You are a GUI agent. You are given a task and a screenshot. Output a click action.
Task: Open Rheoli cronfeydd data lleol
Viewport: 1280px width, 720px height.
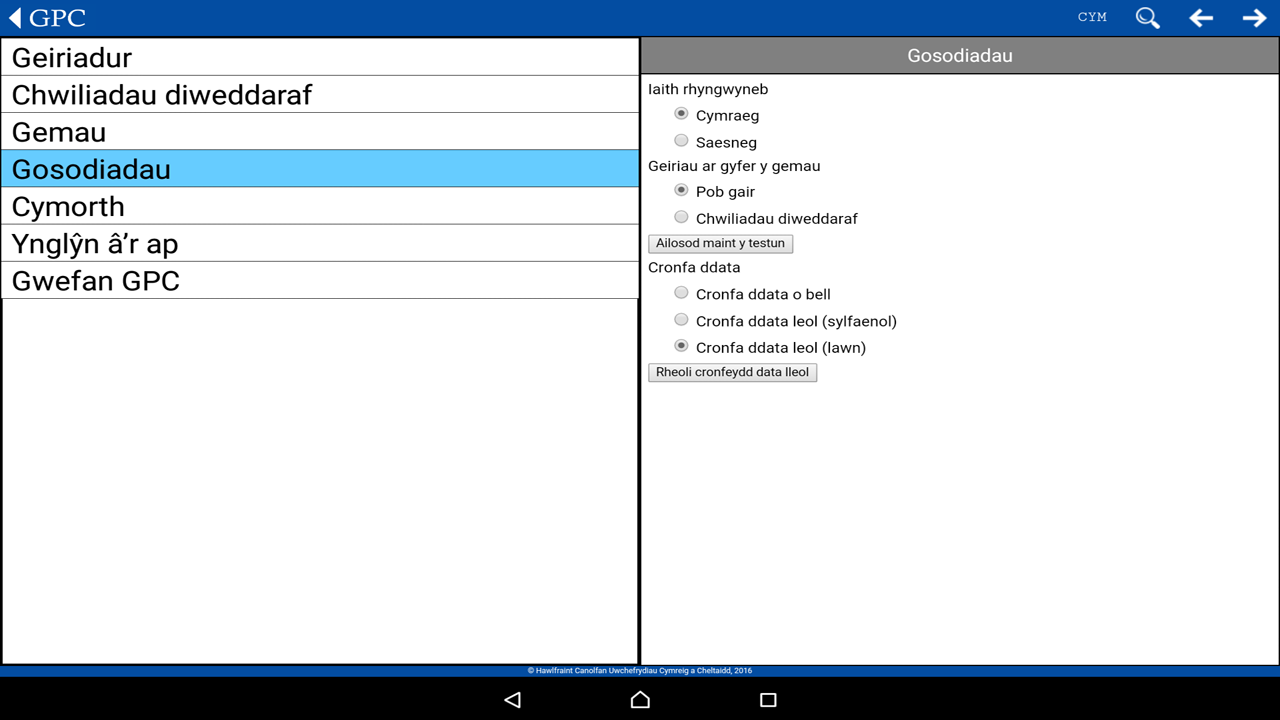coord(732,372)
